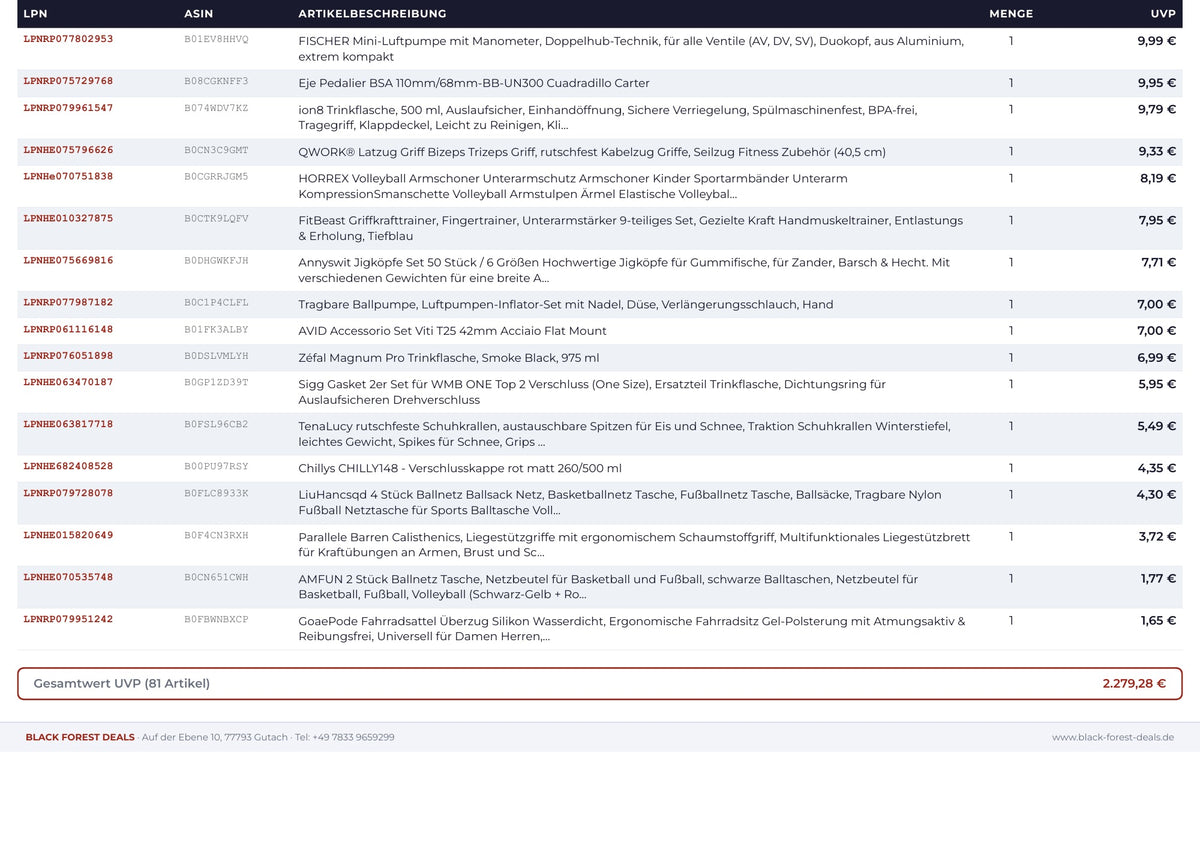
Task: Click the MENGE column header
Action: 1011,14
